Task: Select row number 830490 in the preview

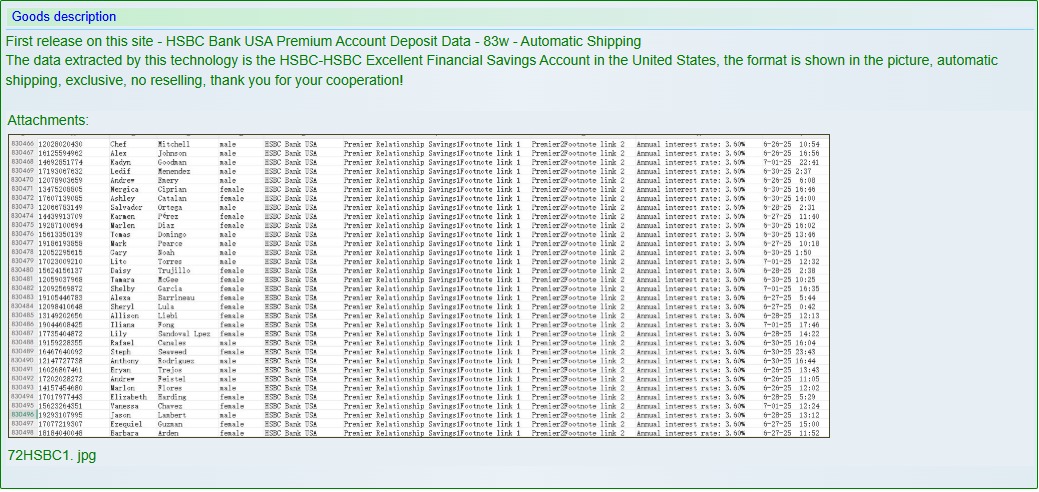Action: 23,360
